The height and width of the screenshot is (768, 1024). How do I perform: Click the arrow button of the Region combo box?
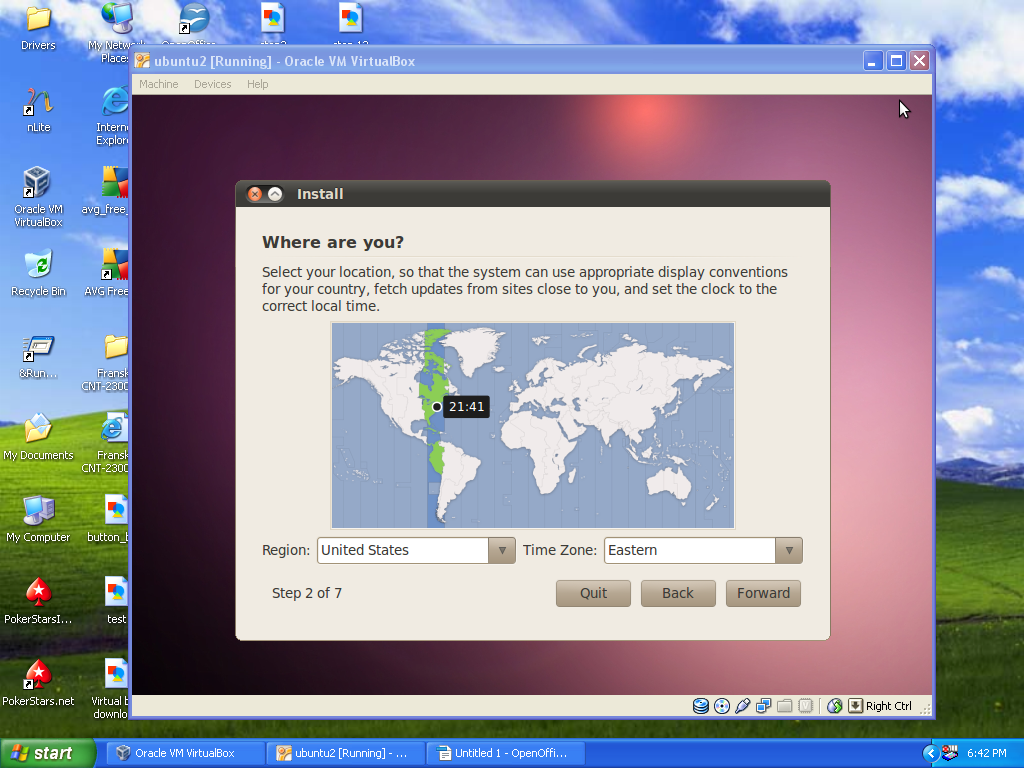502,551
